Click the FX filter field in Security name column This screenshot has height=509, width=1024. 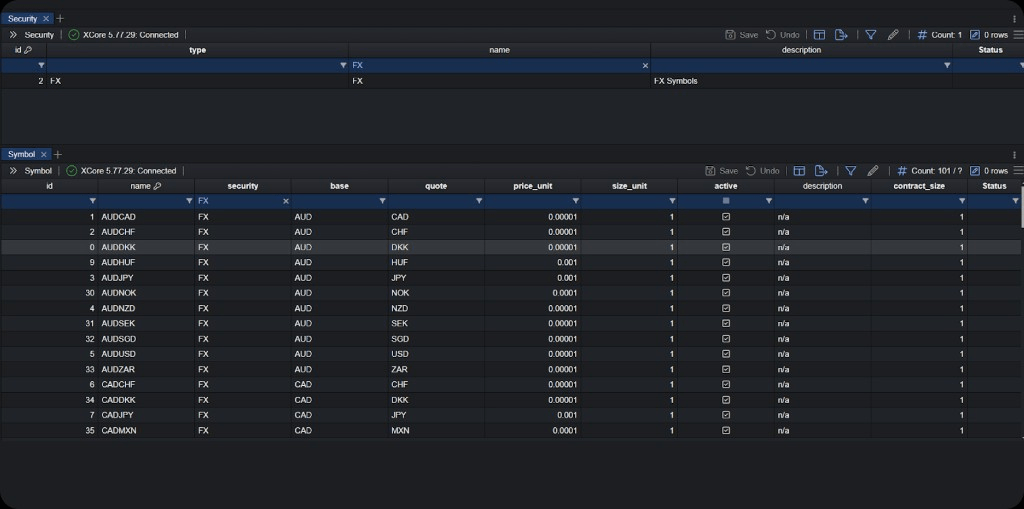tap(500, 65)
